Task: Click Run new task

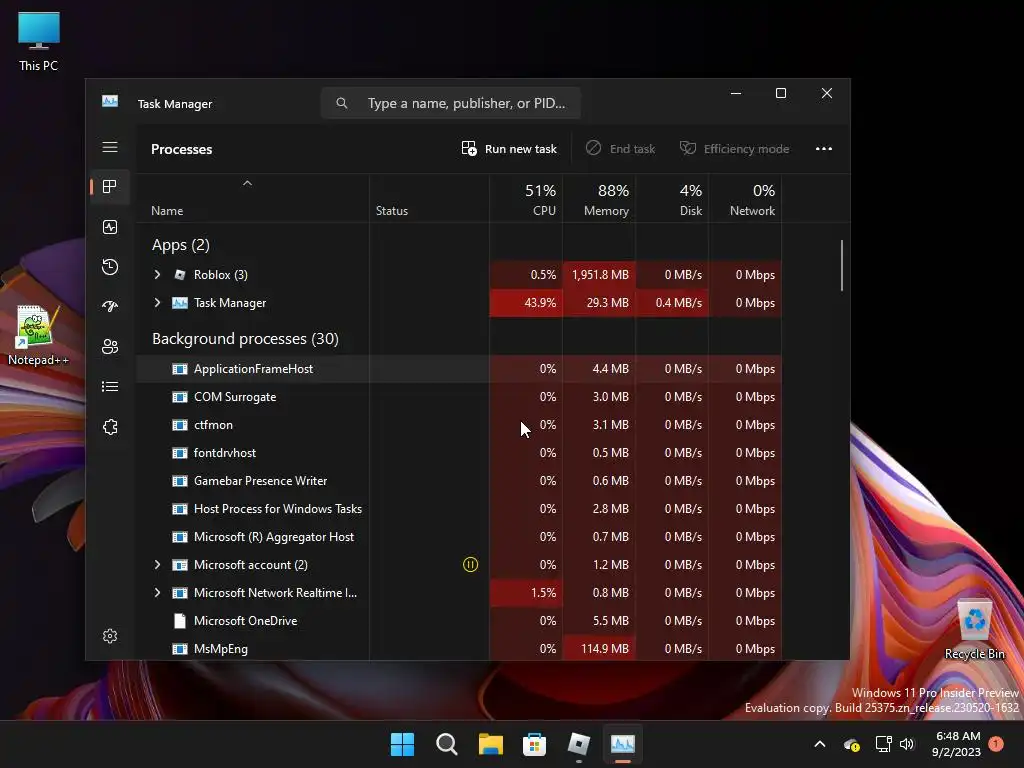Action: pyautogui.click(x=509, y=149)
